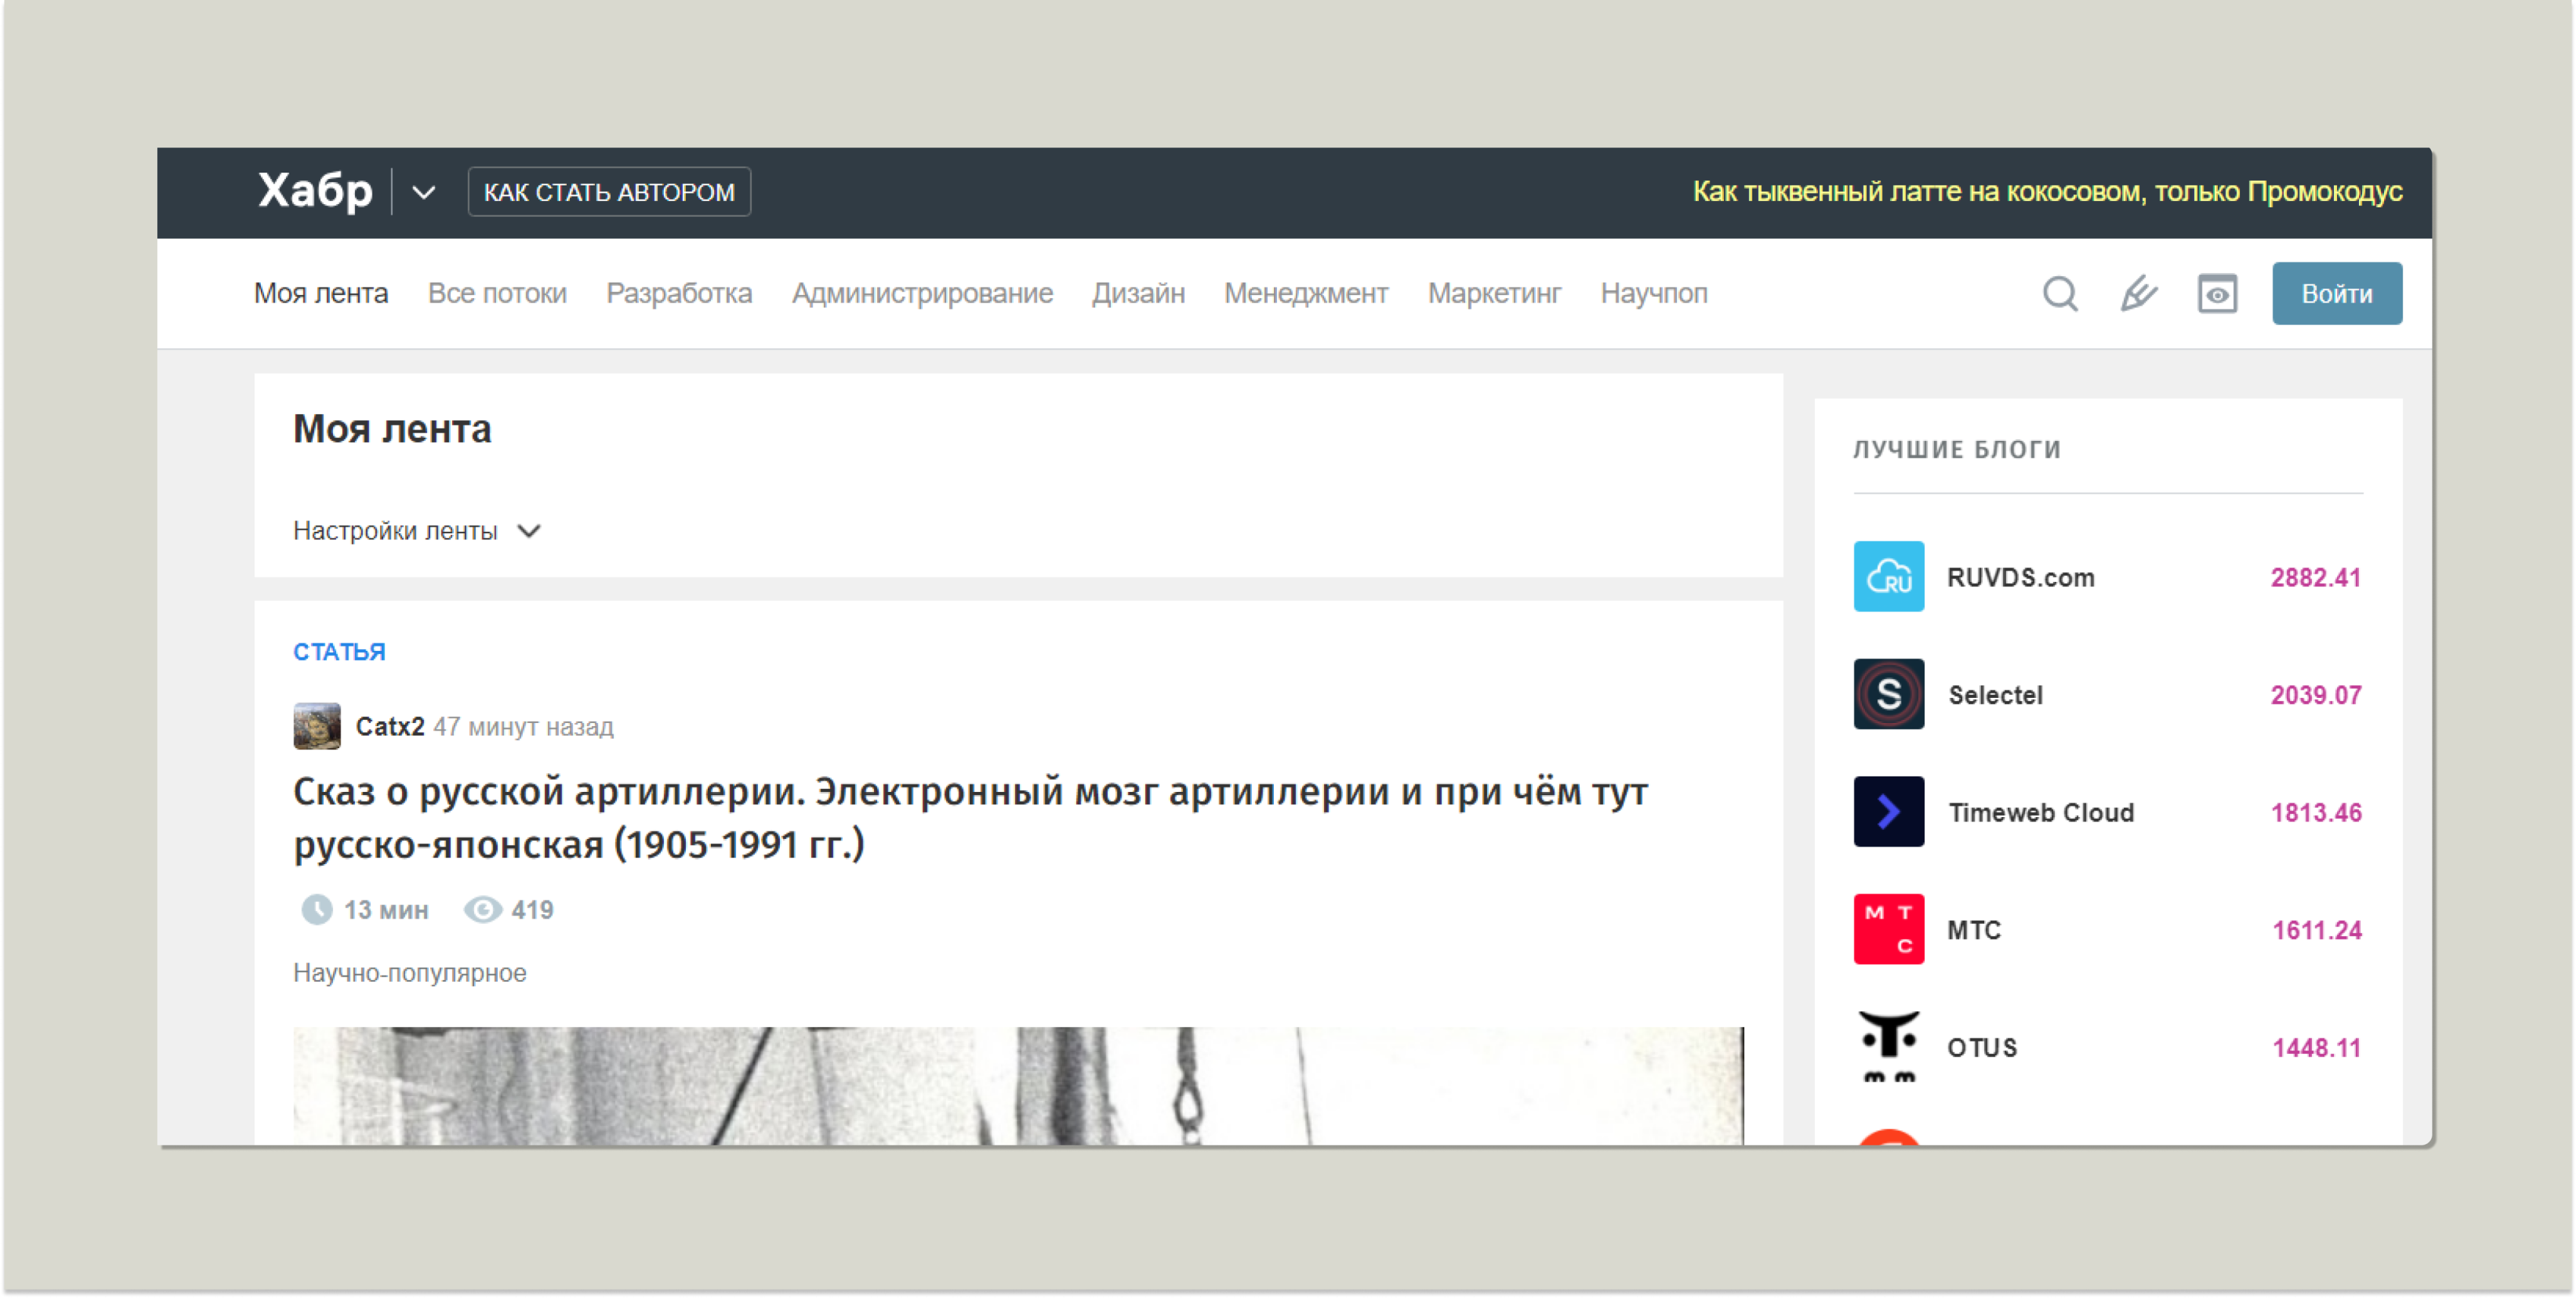The height and width of the screenshot is (1298, 2576).
Task: Open article 'Сказ о русской артиллерии'
Action: tap(970, 817)
